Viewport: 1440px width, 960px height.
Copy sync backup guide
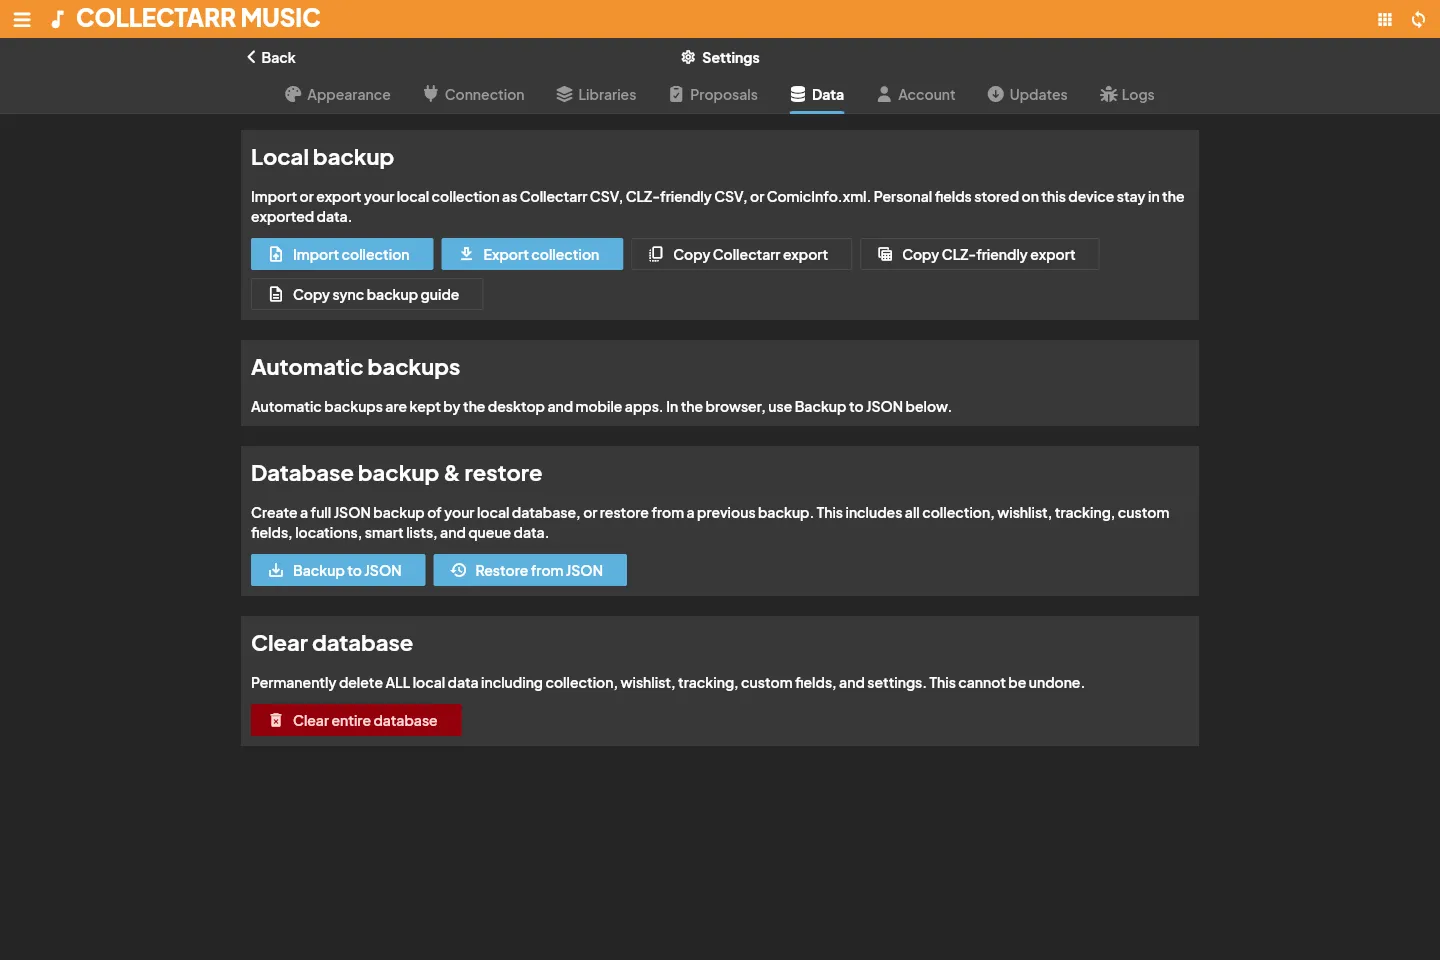(x=367, y=294)
